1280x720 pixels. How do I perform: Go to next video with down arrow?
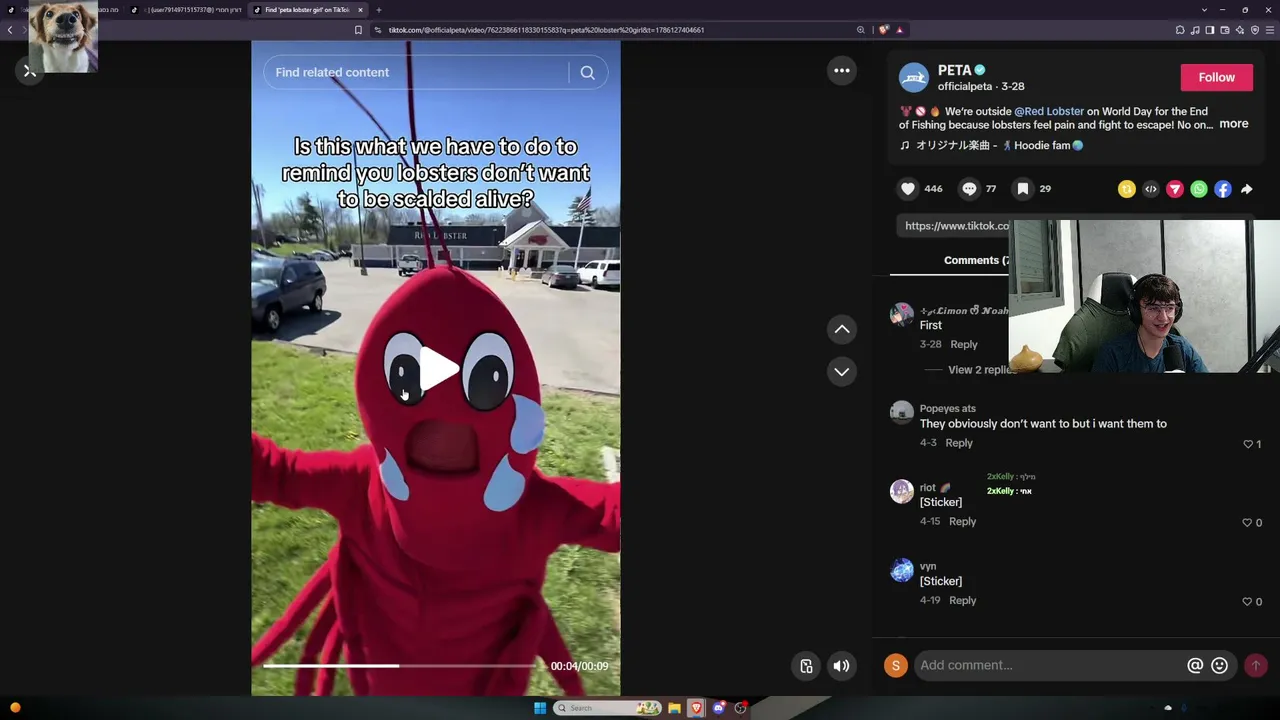coord(842,371)
